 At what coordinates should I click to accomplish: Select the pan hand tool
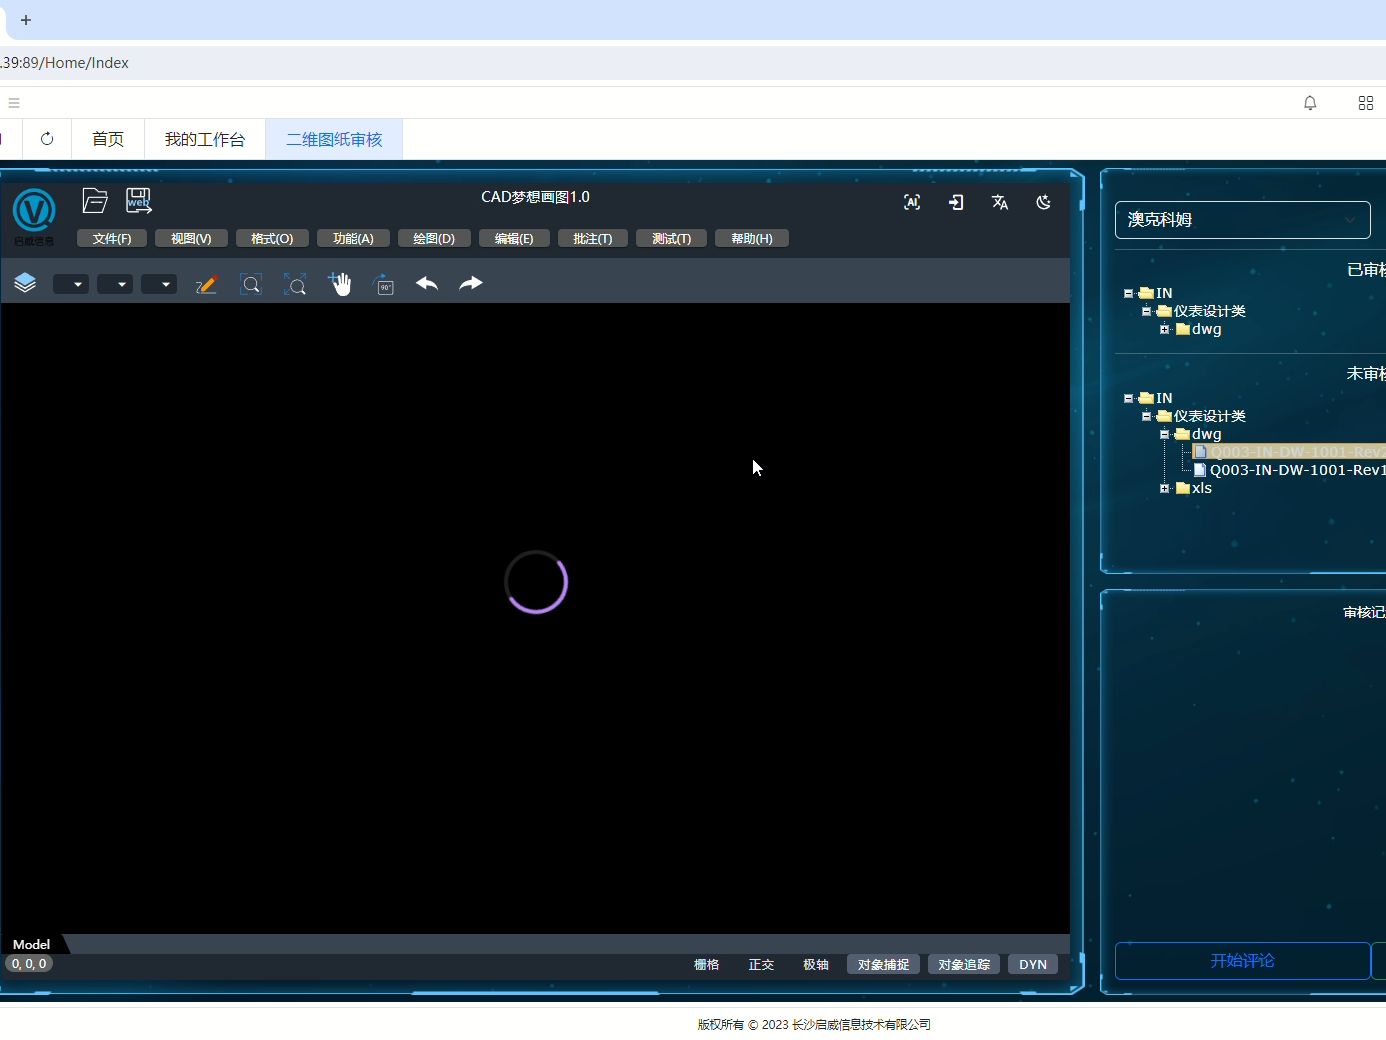coord(340,284)
